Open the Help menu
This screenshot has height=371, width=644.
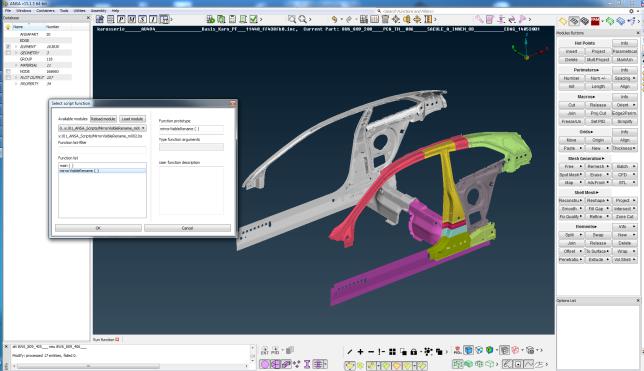[115, 11]
